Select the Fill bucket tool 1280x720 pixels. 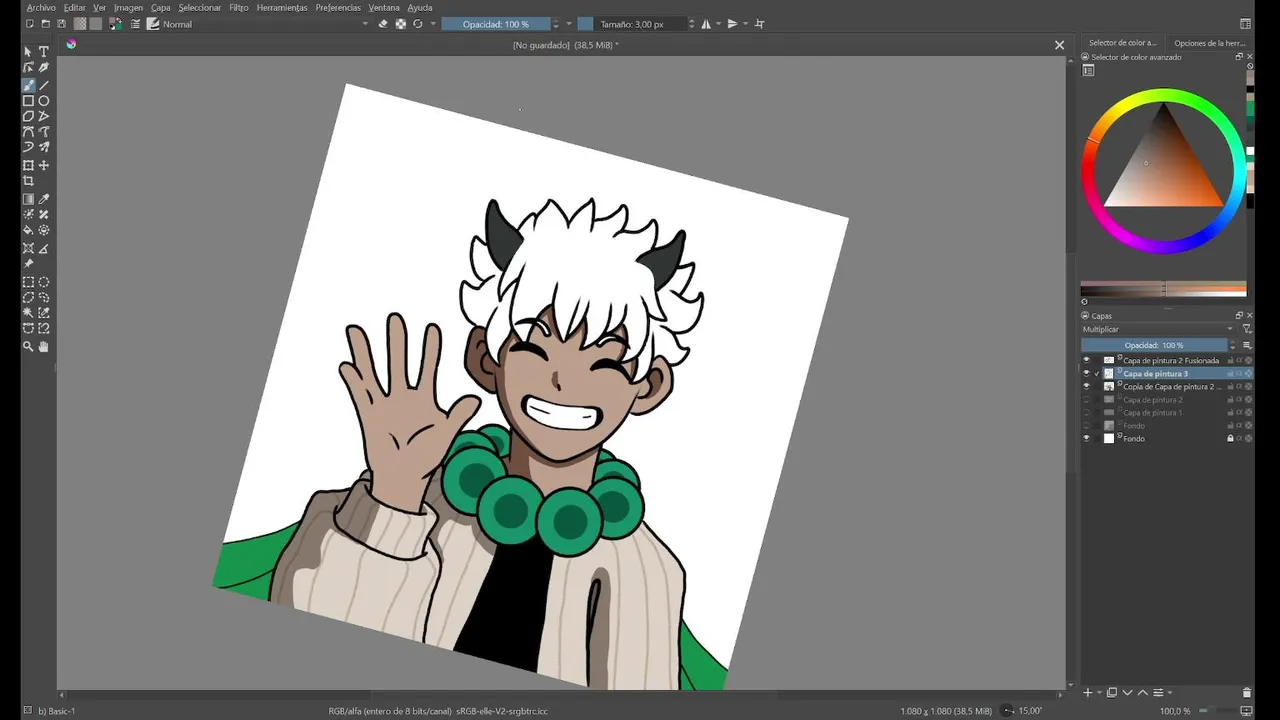click(x=28, y=230)
